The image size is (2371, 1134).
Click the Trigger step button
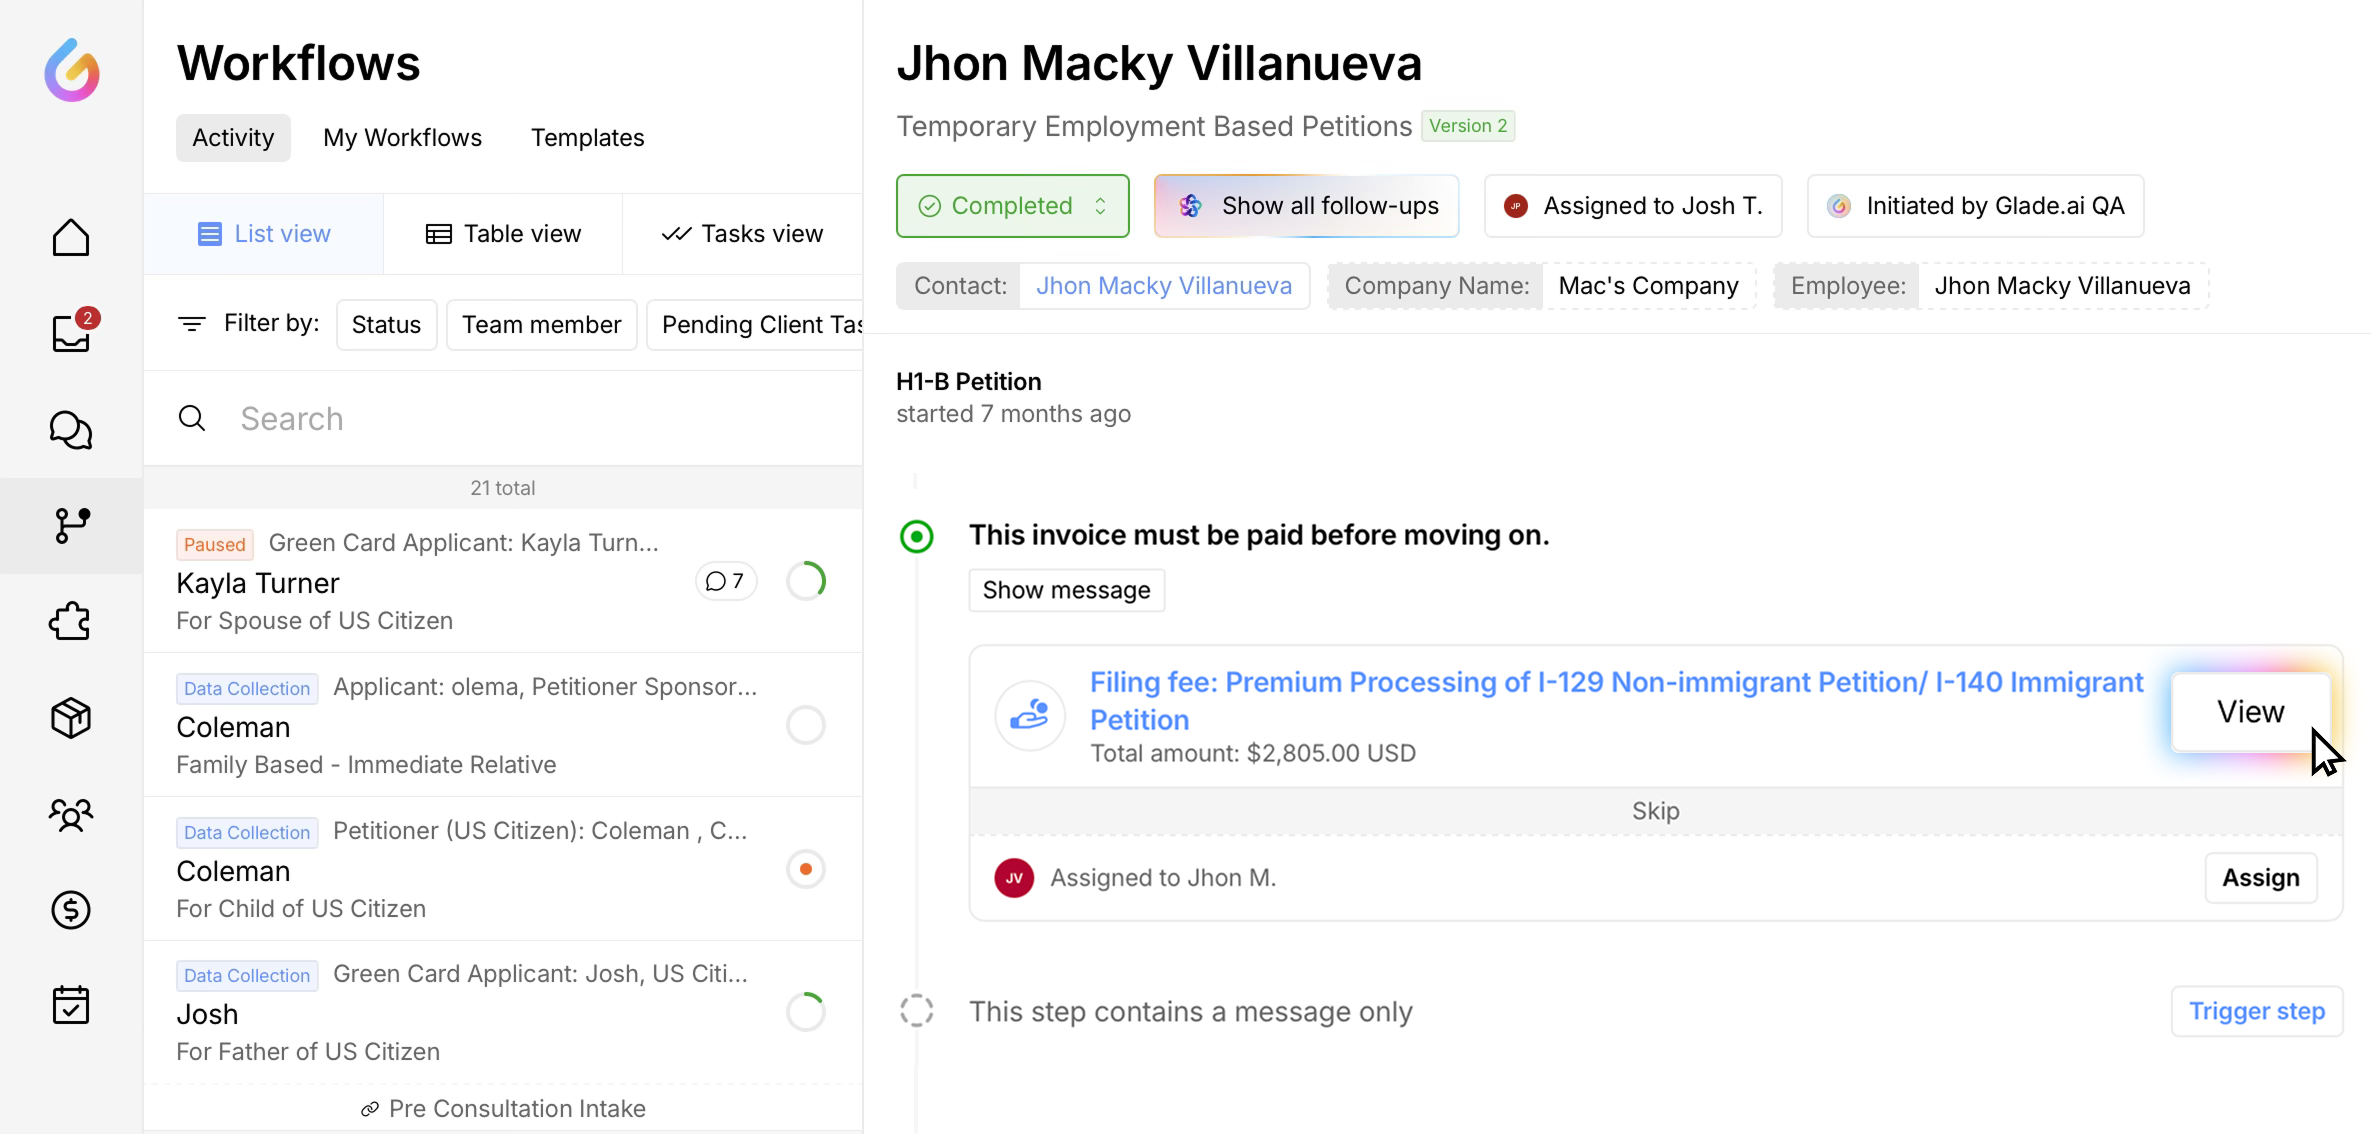tap(2256, 1011)
